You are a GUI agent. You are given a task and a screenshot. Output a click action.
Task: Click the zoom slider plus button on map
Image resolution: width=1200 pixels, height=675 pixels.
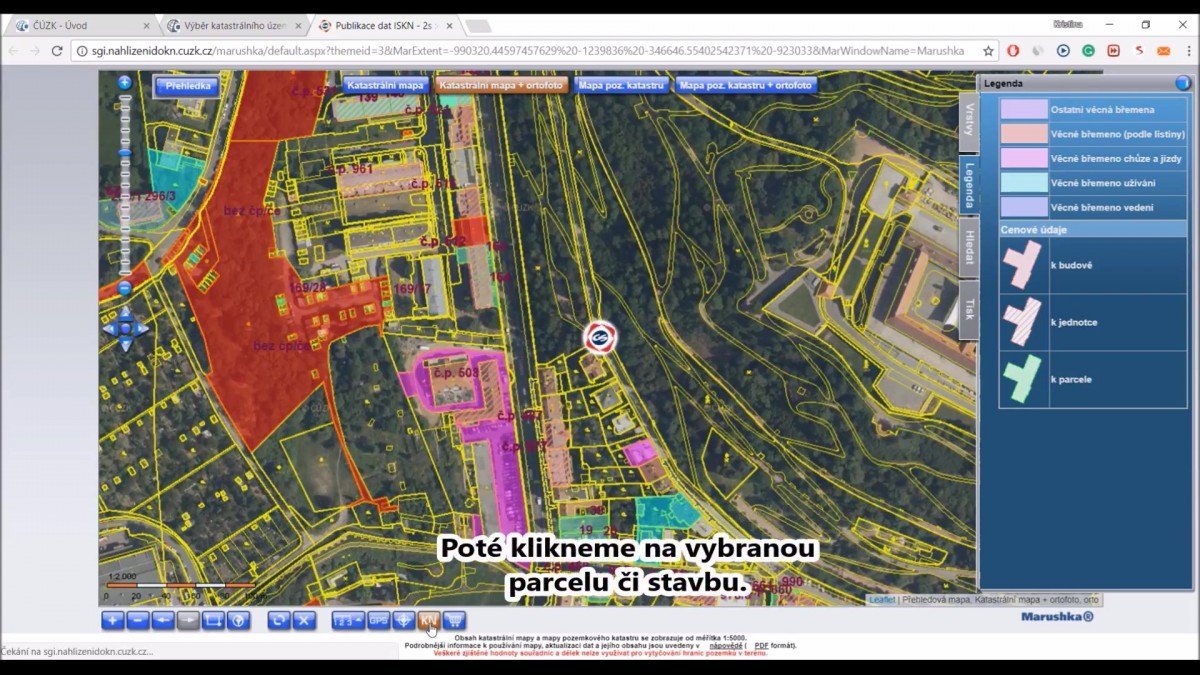(x=125, y=82)
